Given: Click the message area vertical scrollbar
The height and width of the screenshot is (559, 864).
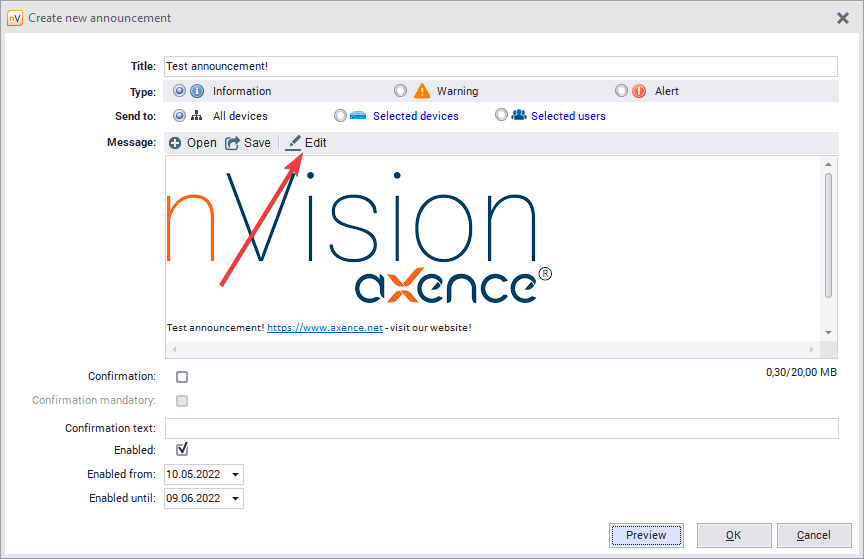Looking at the screenshot, I should (x=828, y=235).
